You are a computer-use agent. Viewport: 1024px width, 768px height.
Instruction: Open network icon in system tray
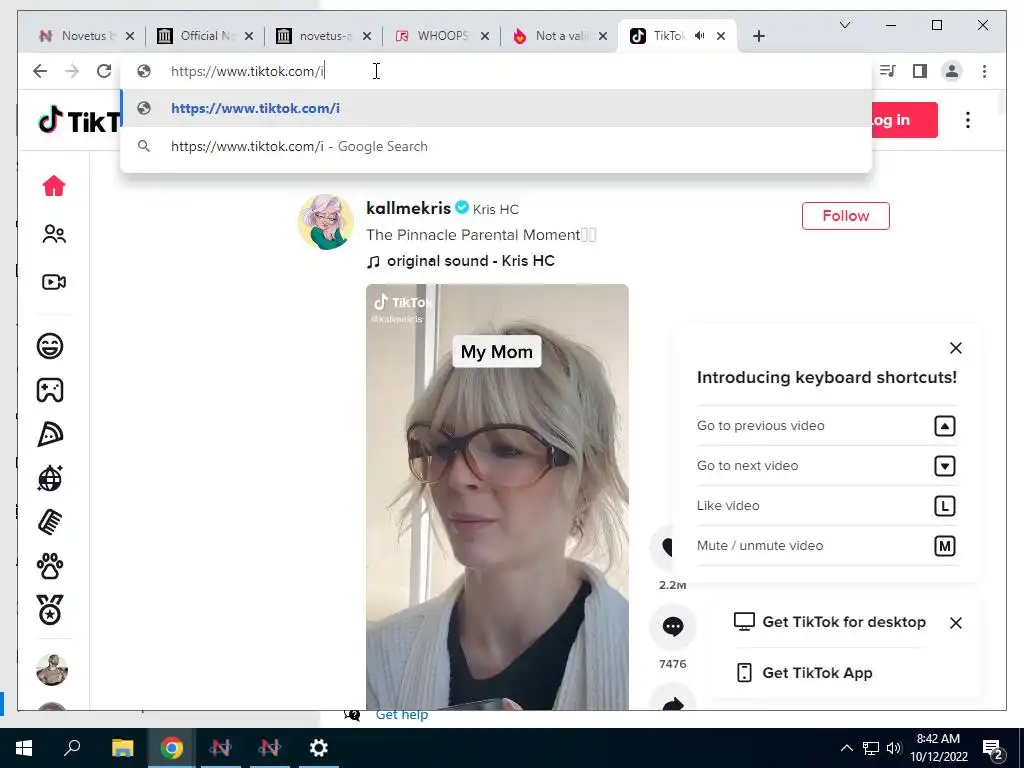click(871, 748)
